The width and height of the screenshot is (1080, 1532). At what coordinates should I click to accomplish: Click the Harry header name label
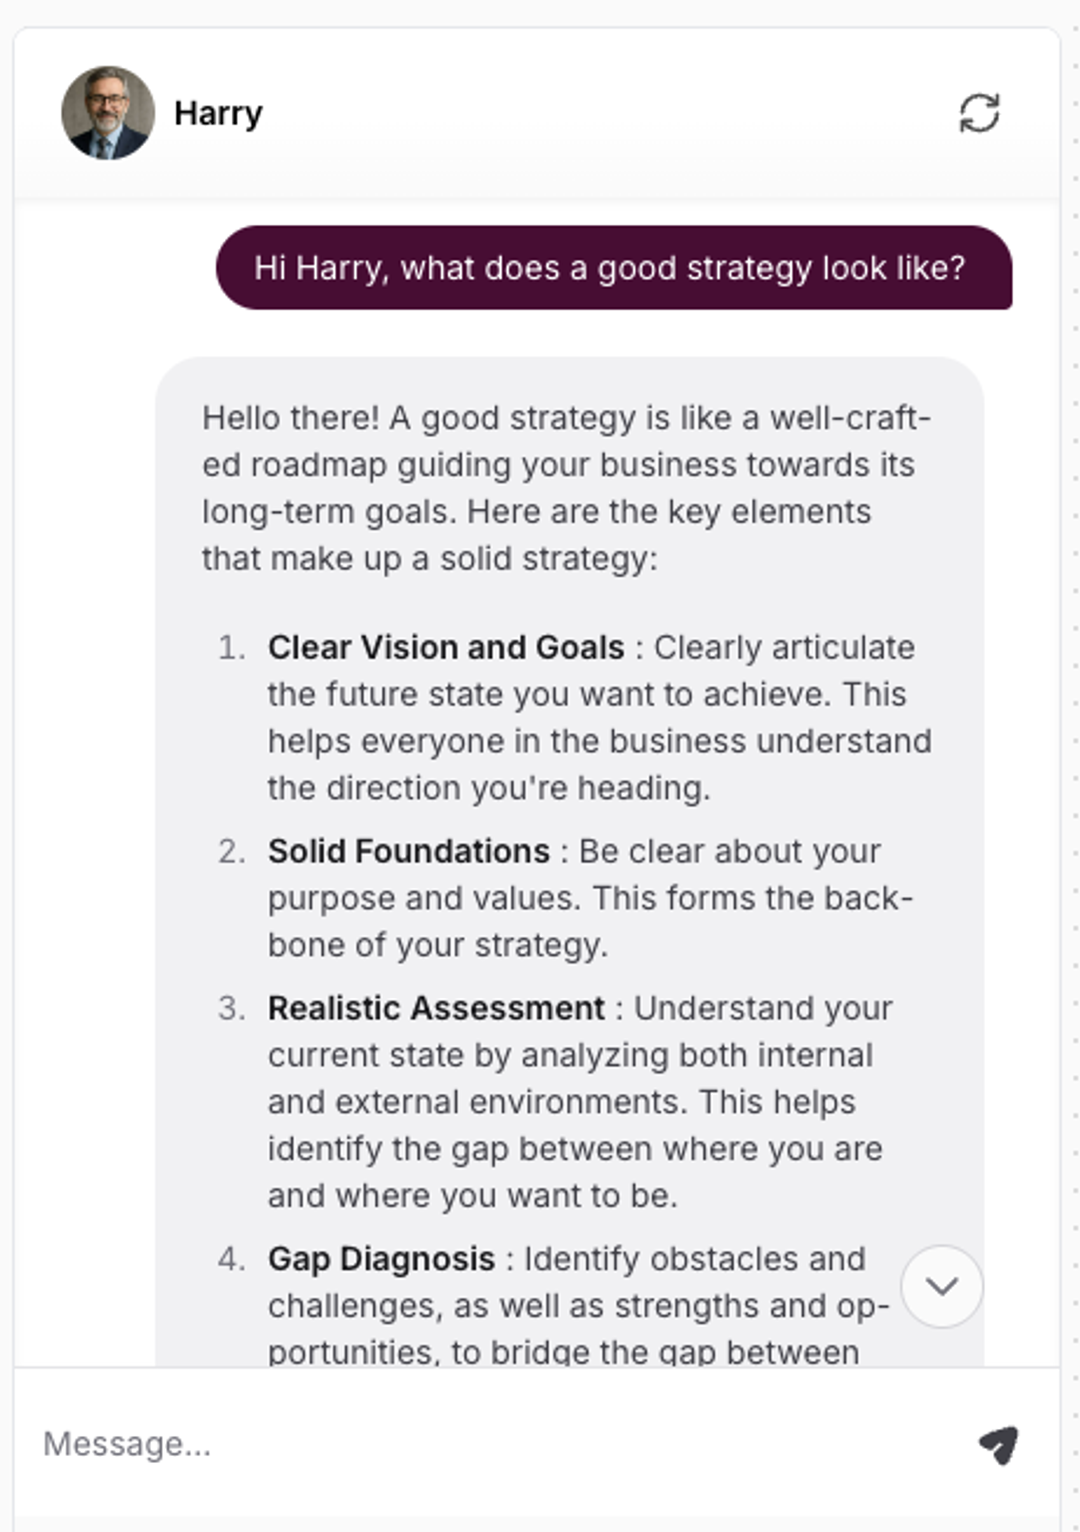218,112
